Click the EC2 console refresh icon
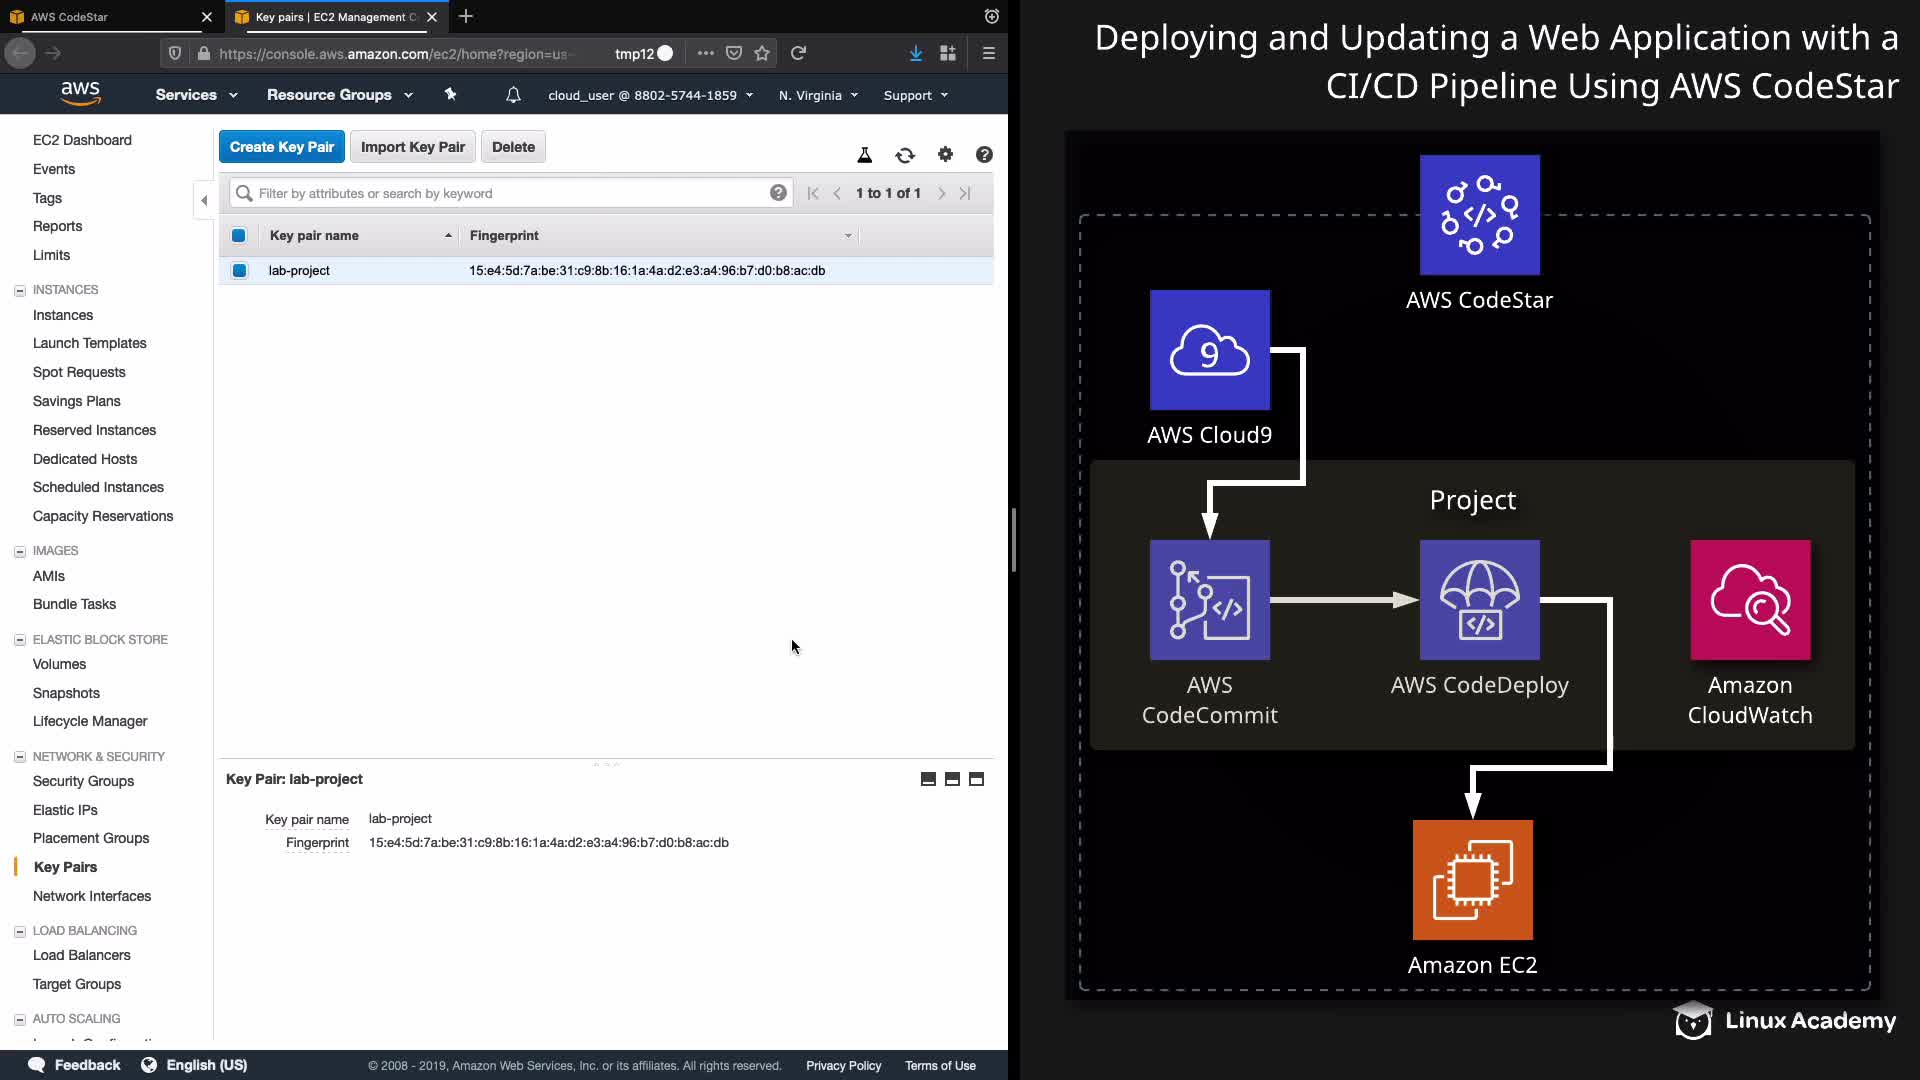 pos(905,155)
